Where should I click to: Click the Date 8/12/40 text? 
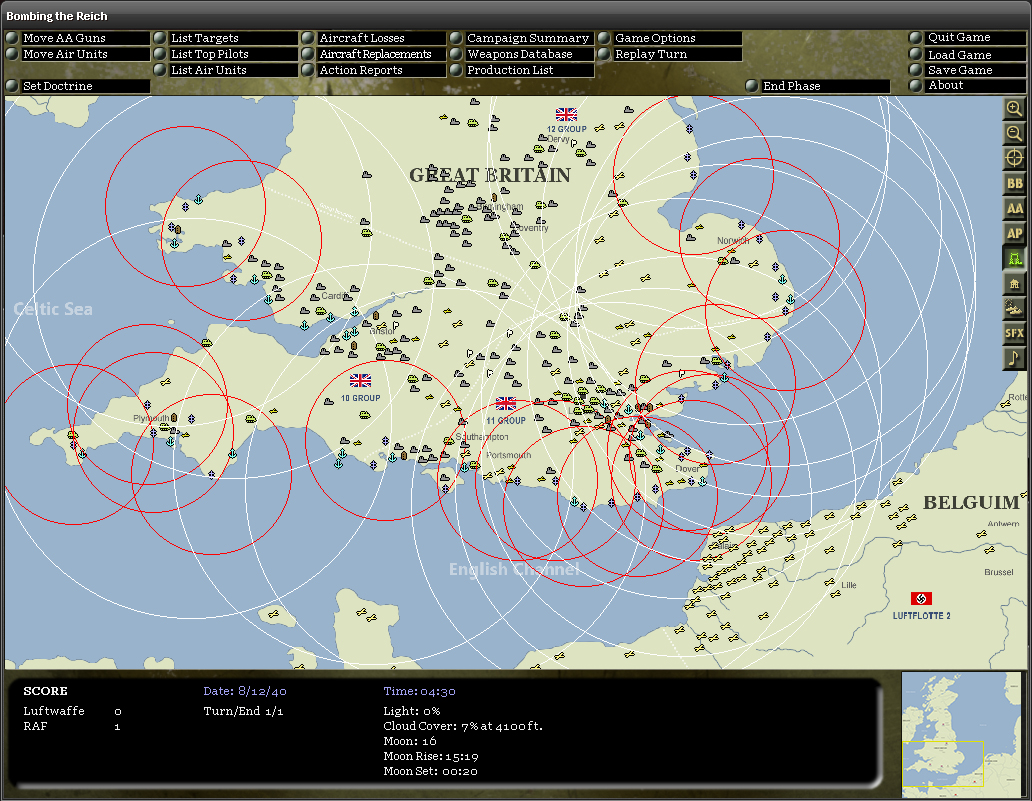pos(245,691)
